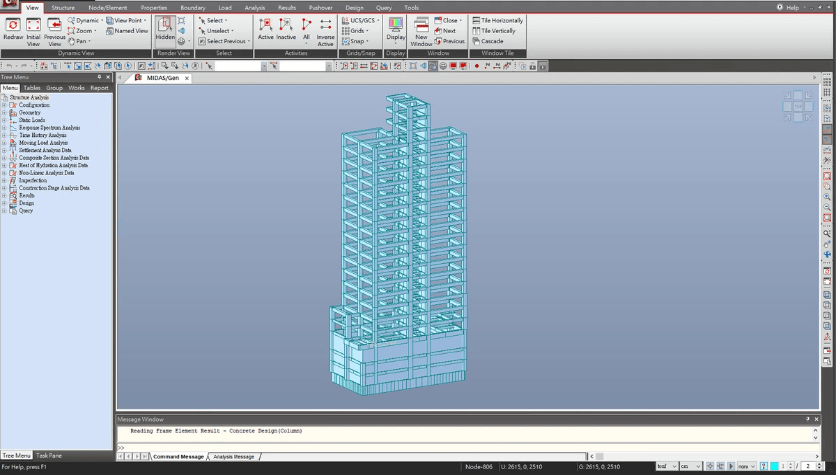The width and height of the screenshot is (836, 475).
Task: Click the Active elements icon
Action: (x=265, y=29)
